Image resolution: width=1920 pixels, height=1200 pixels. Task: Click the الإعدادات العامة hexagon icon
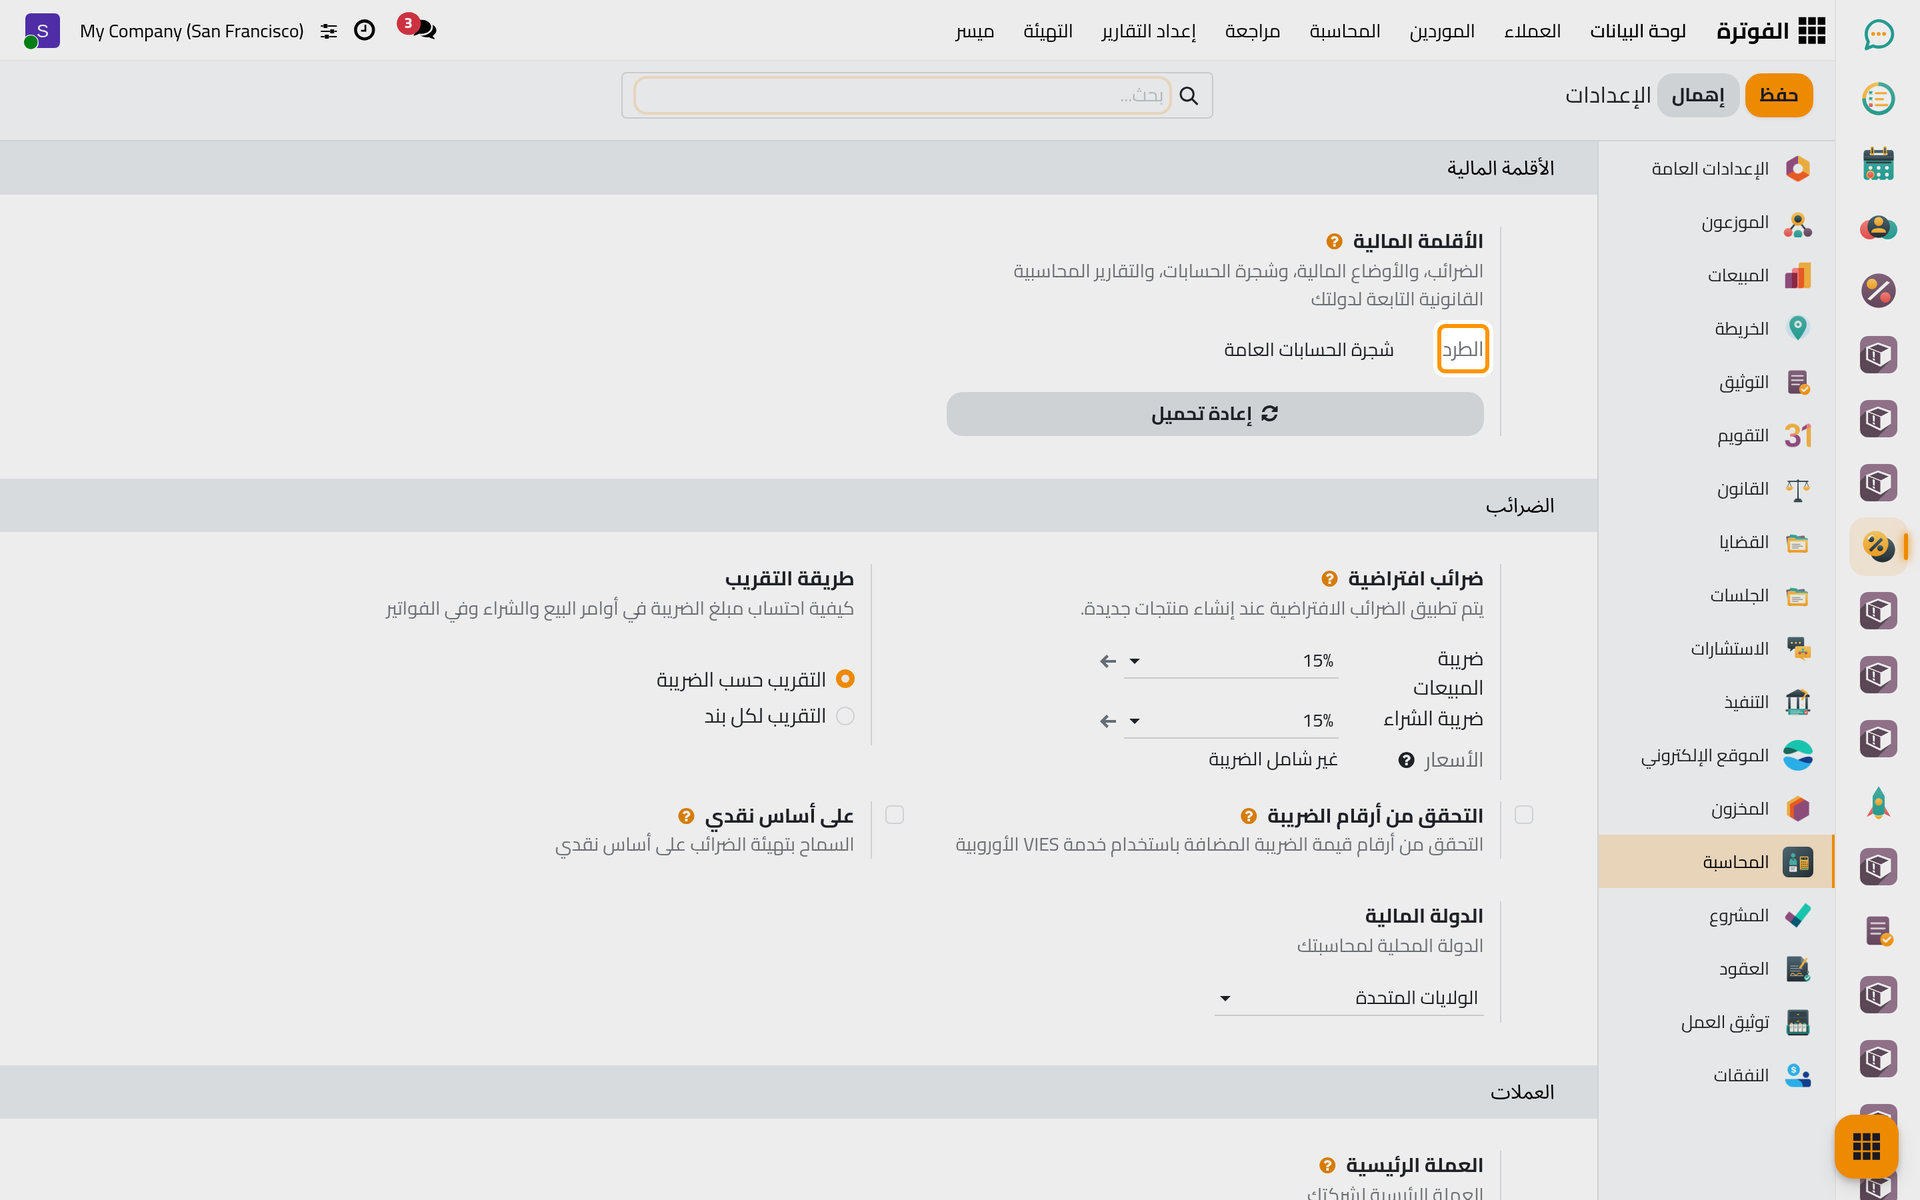point(1798,168)
